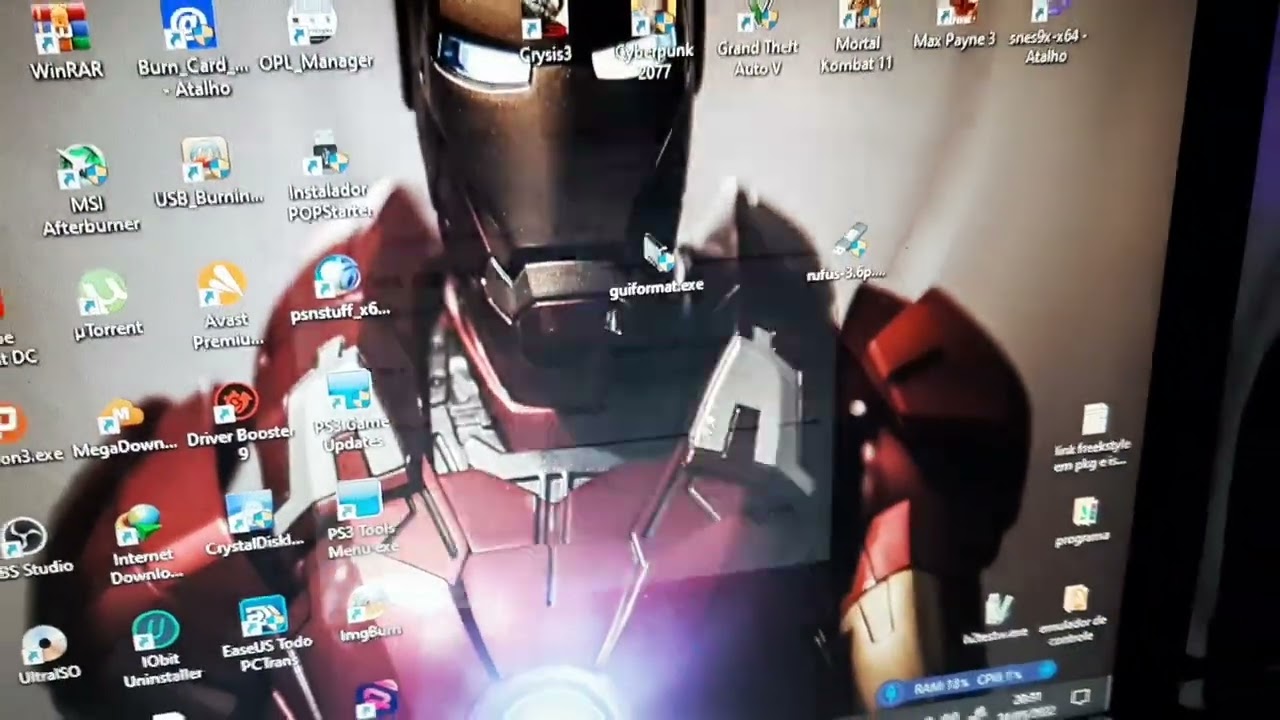Screen dimensions: 1280x720
Task: Open the OPL_Manager desktop icon
Action: pyautogui.click(x=315, y=37)
